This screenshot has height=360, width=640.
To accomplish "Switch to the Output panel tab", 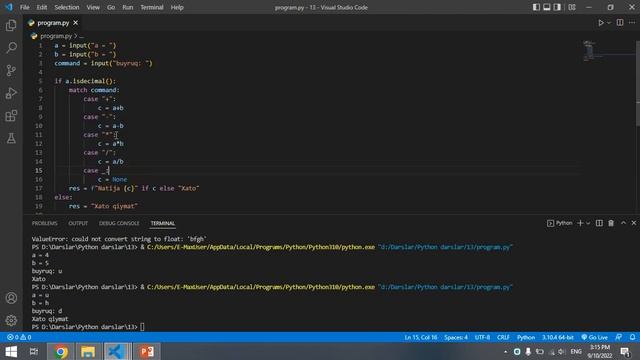I will point(78,223).
